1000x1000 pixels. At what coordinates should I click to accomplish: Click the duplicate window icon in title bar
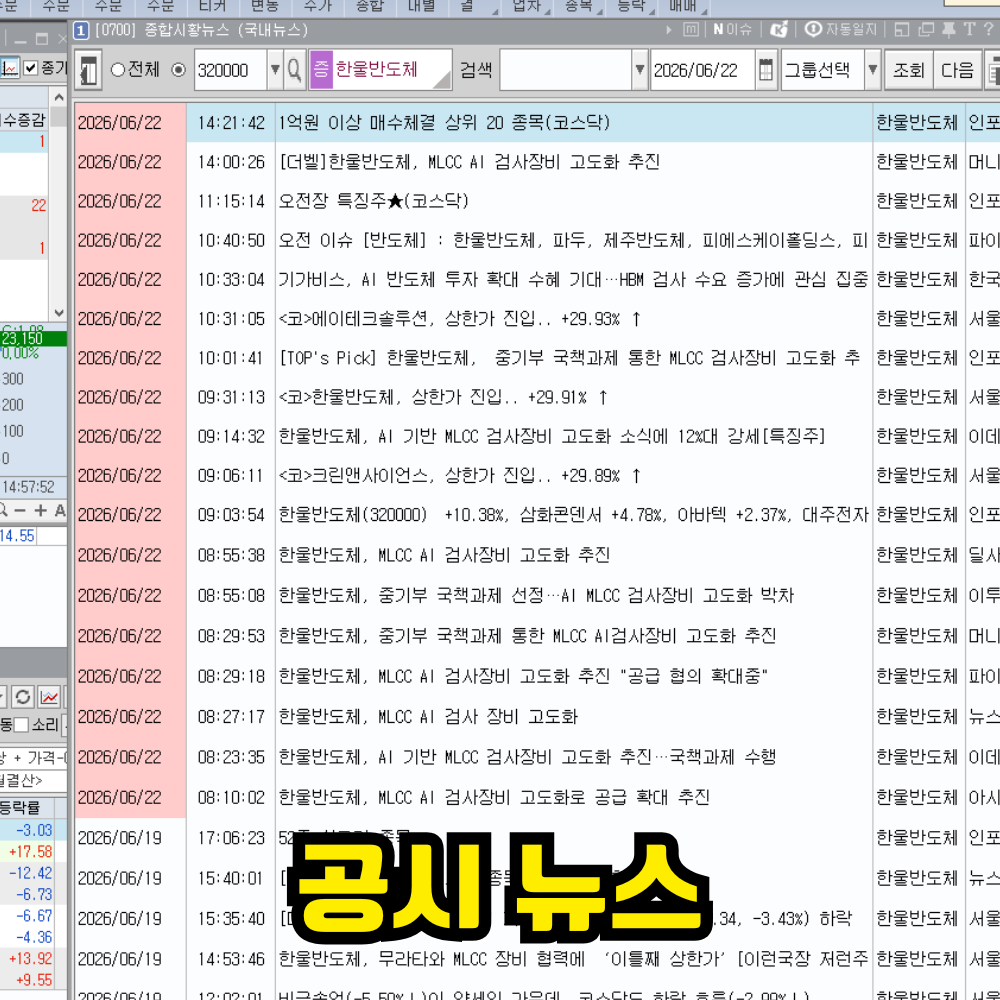click(925, 29)
